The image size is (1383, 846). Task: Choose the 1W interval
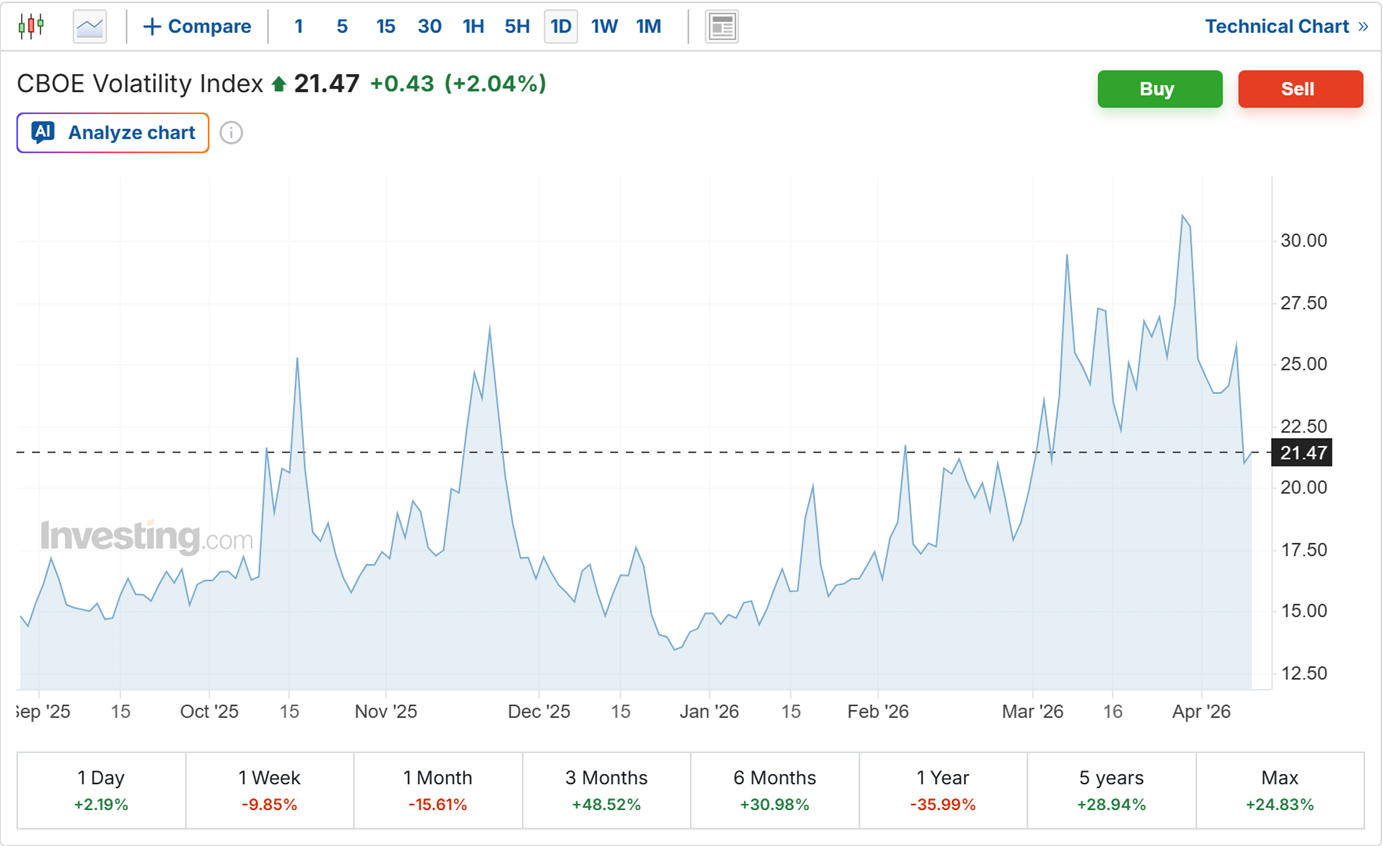tap(604, 27)
